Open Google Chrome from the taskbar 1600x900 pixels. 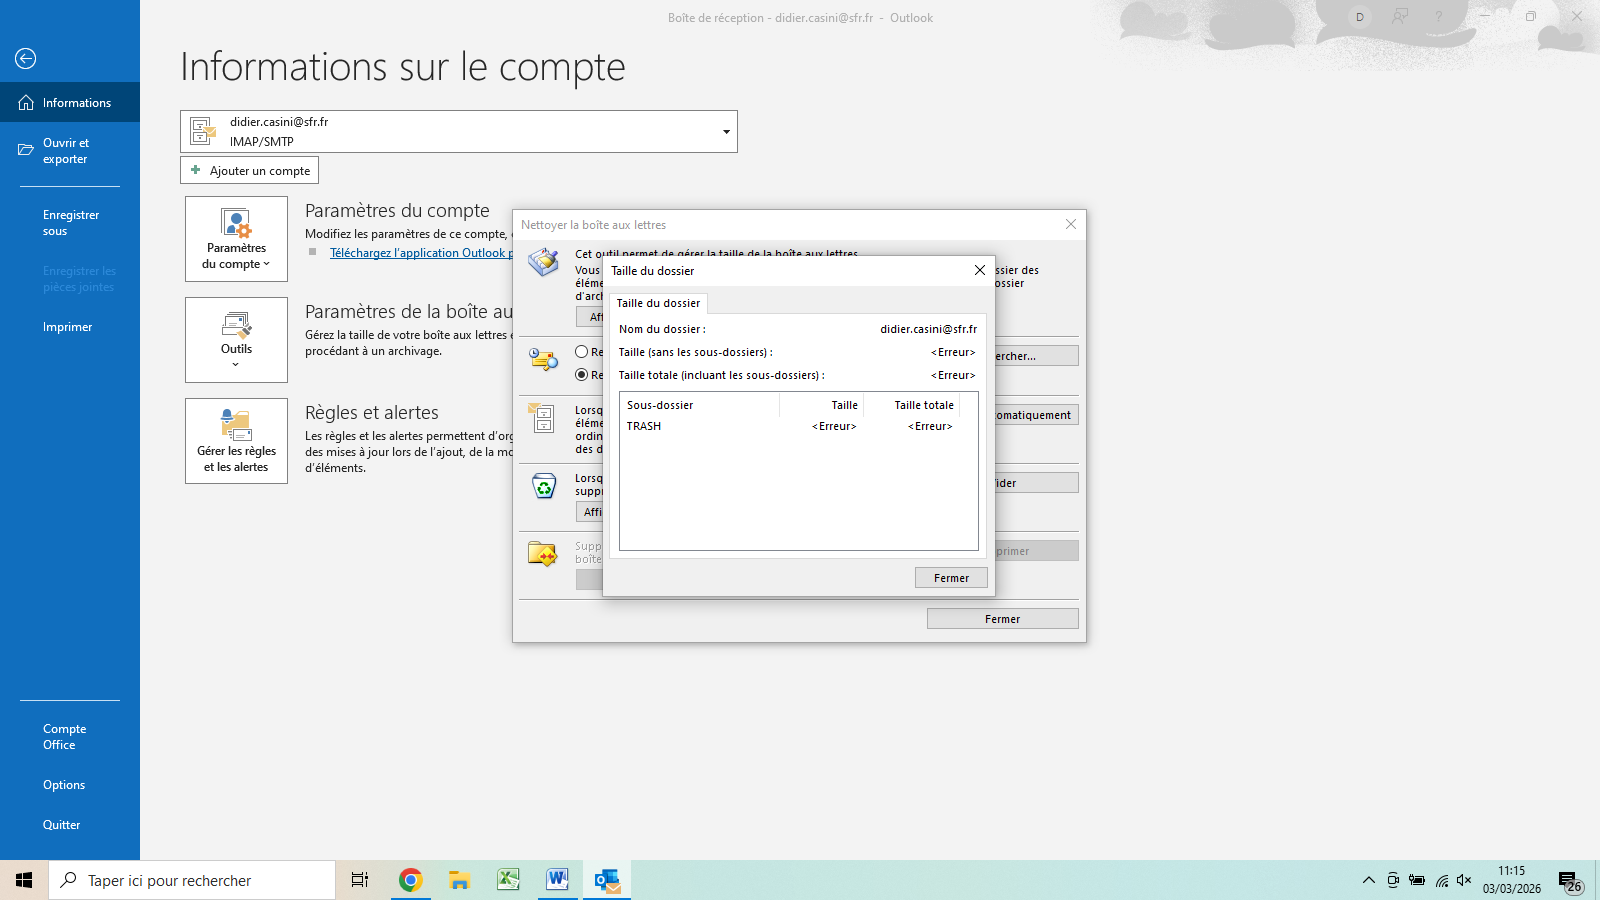[410, 880]
